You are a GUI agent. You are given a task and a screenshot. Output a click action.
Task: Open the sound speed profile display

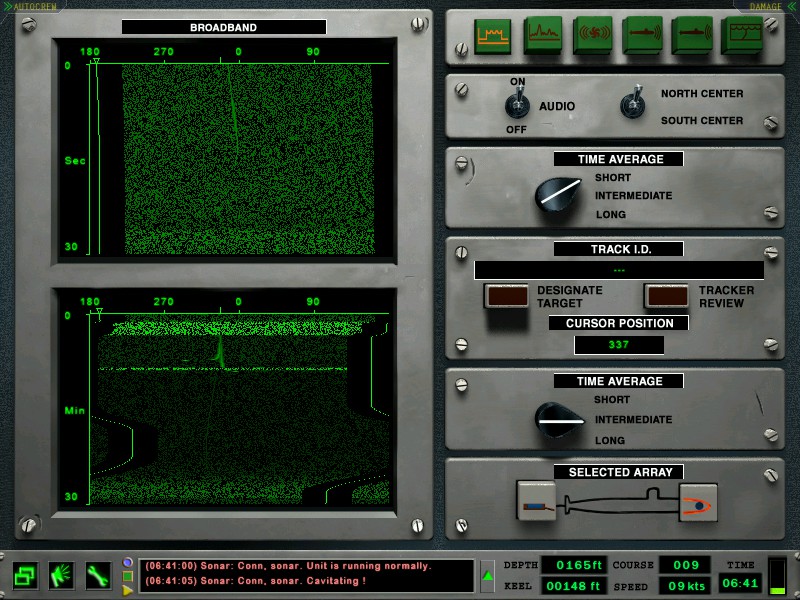(743, 35)
